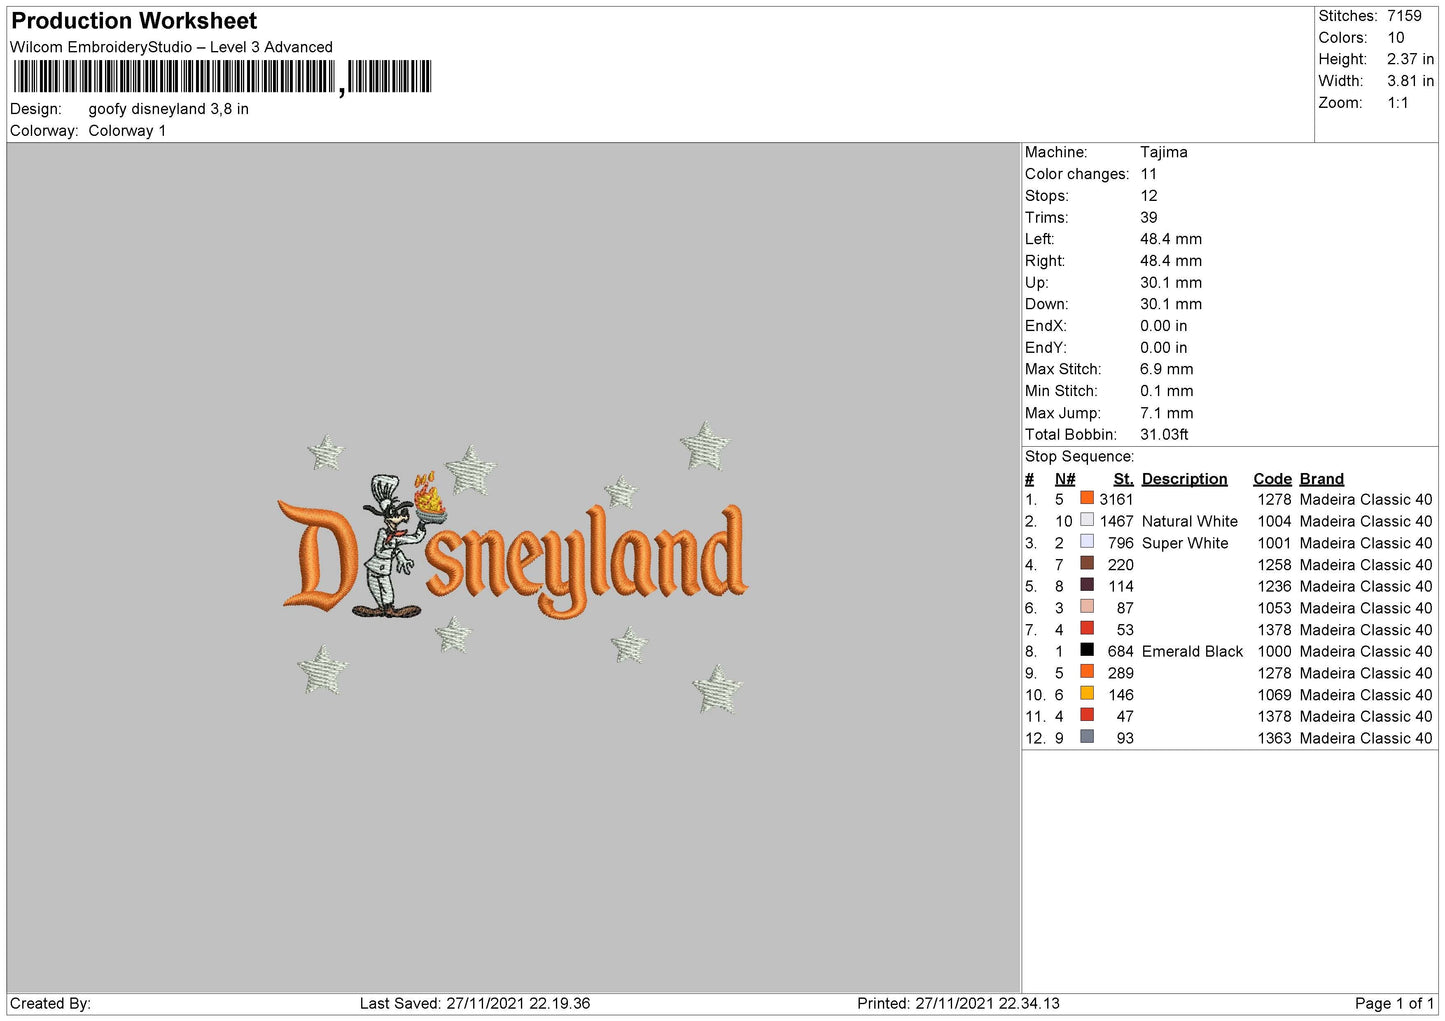Image resolution: width=1445 pixels, height=1021 pixels.
Task: Click the peach swatch coded 1053
Action: pyautogui.click(x=1086, y=607)
